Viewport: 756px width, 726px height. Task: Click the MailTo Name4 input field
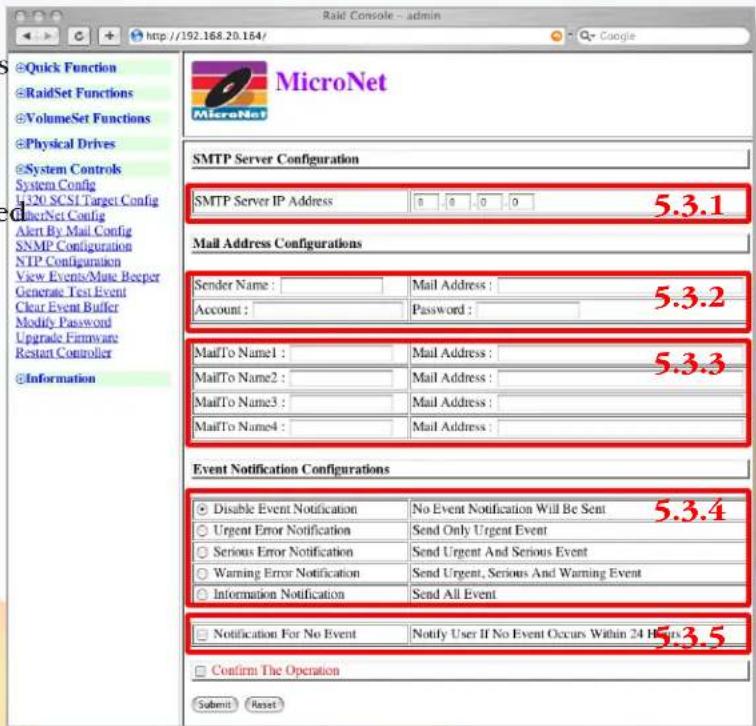[341, 427]
